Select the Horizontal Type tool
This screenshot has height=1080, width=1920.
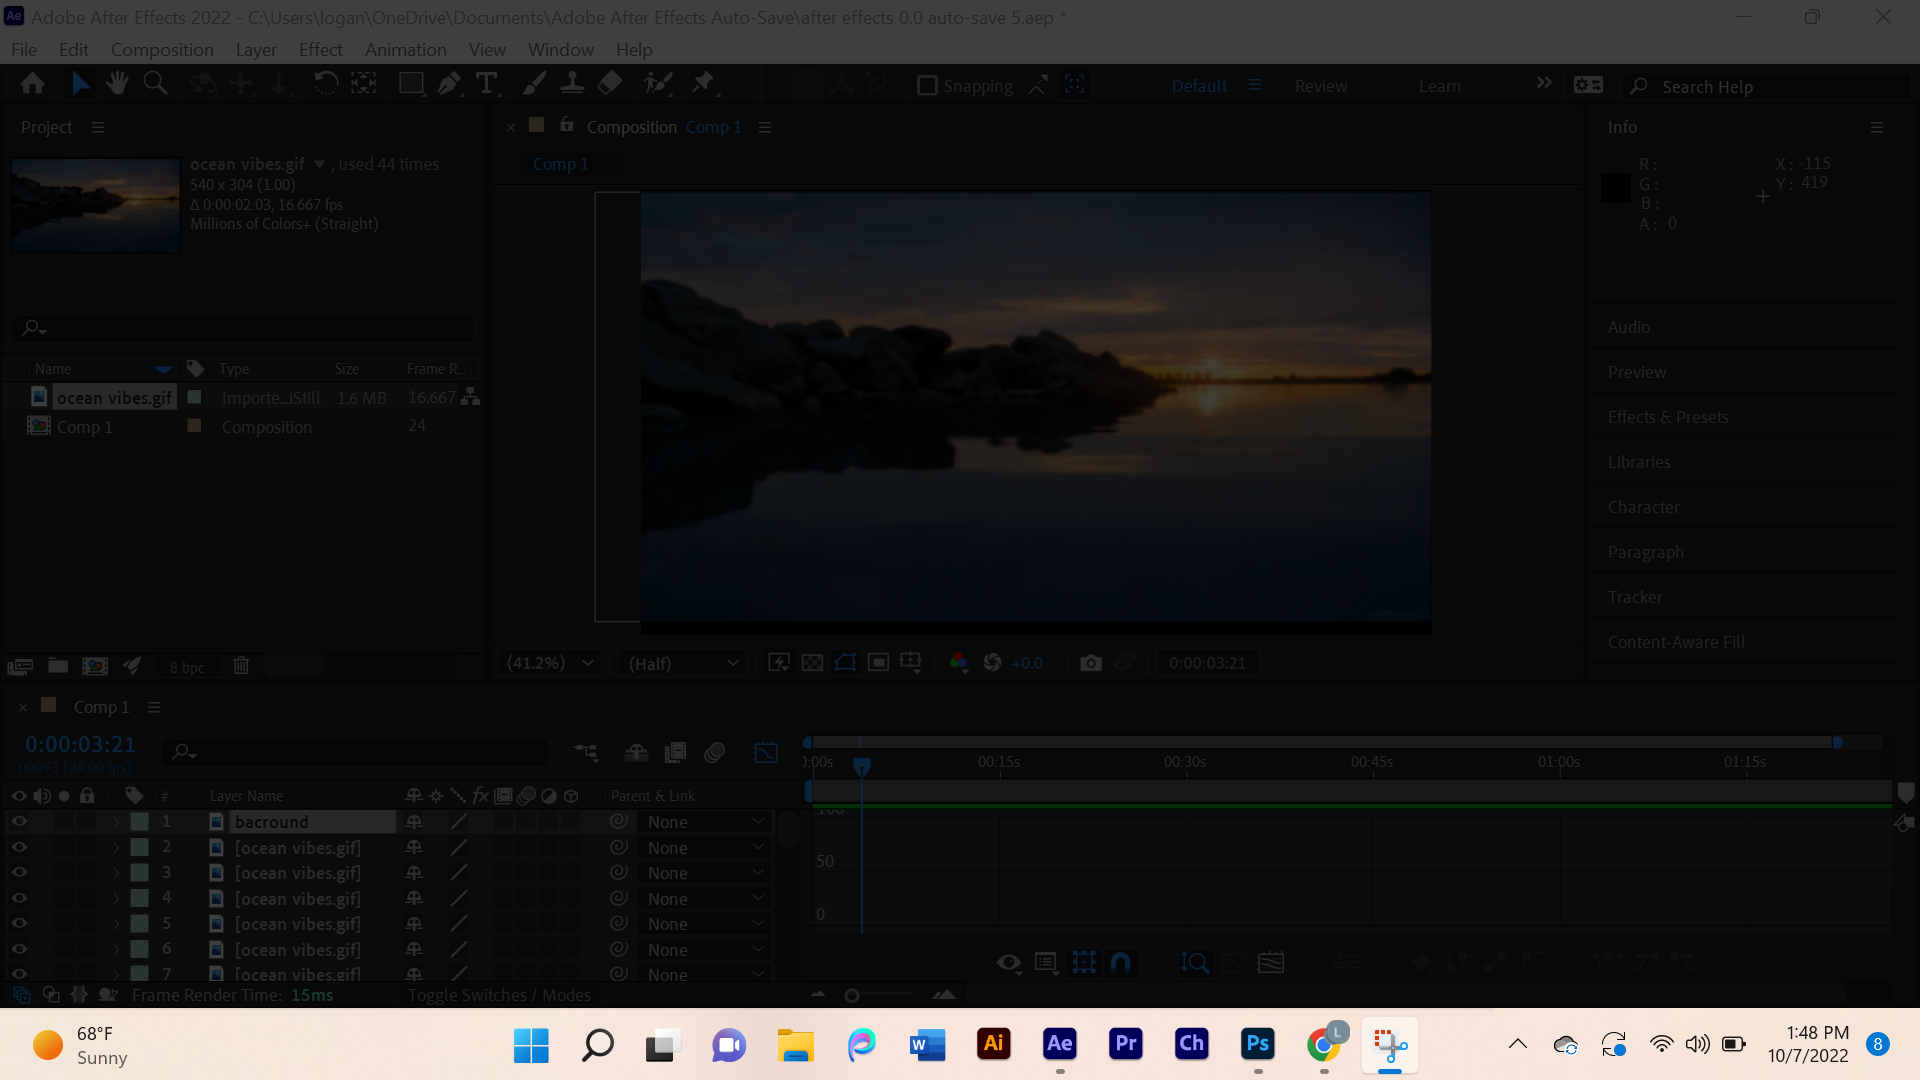point(487,83)
